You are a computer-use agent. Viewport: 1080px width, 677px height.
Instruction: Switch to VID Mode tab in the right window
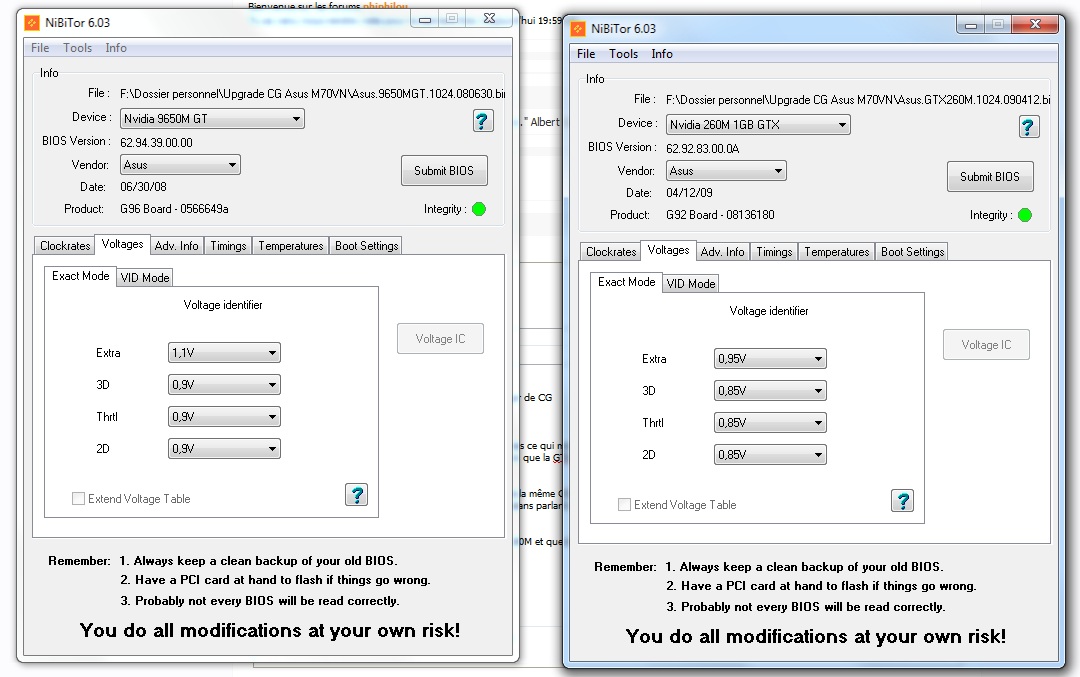coord(691,284)
